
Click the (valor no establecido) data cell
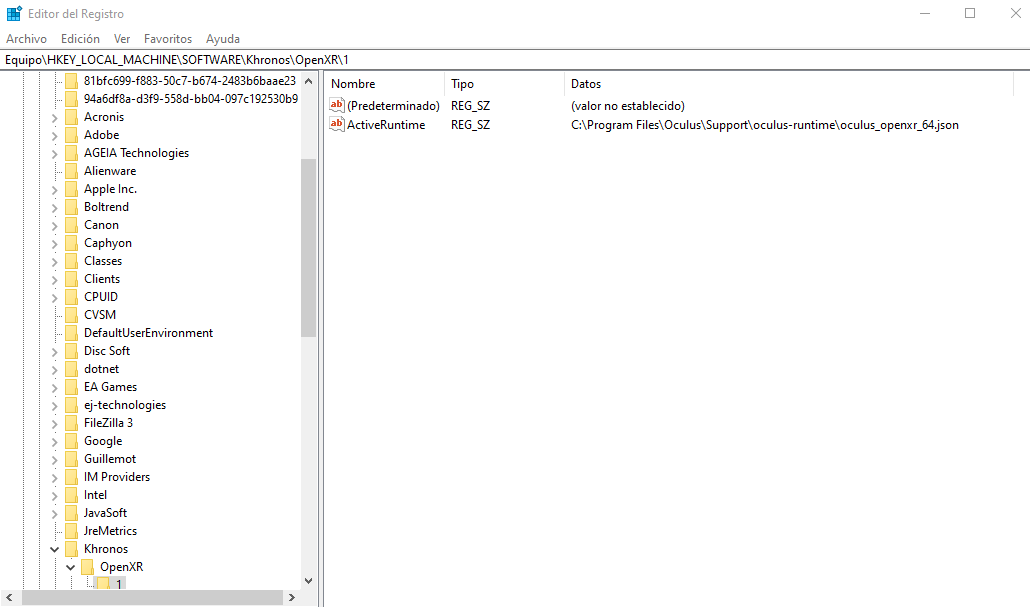pos(627,106)
